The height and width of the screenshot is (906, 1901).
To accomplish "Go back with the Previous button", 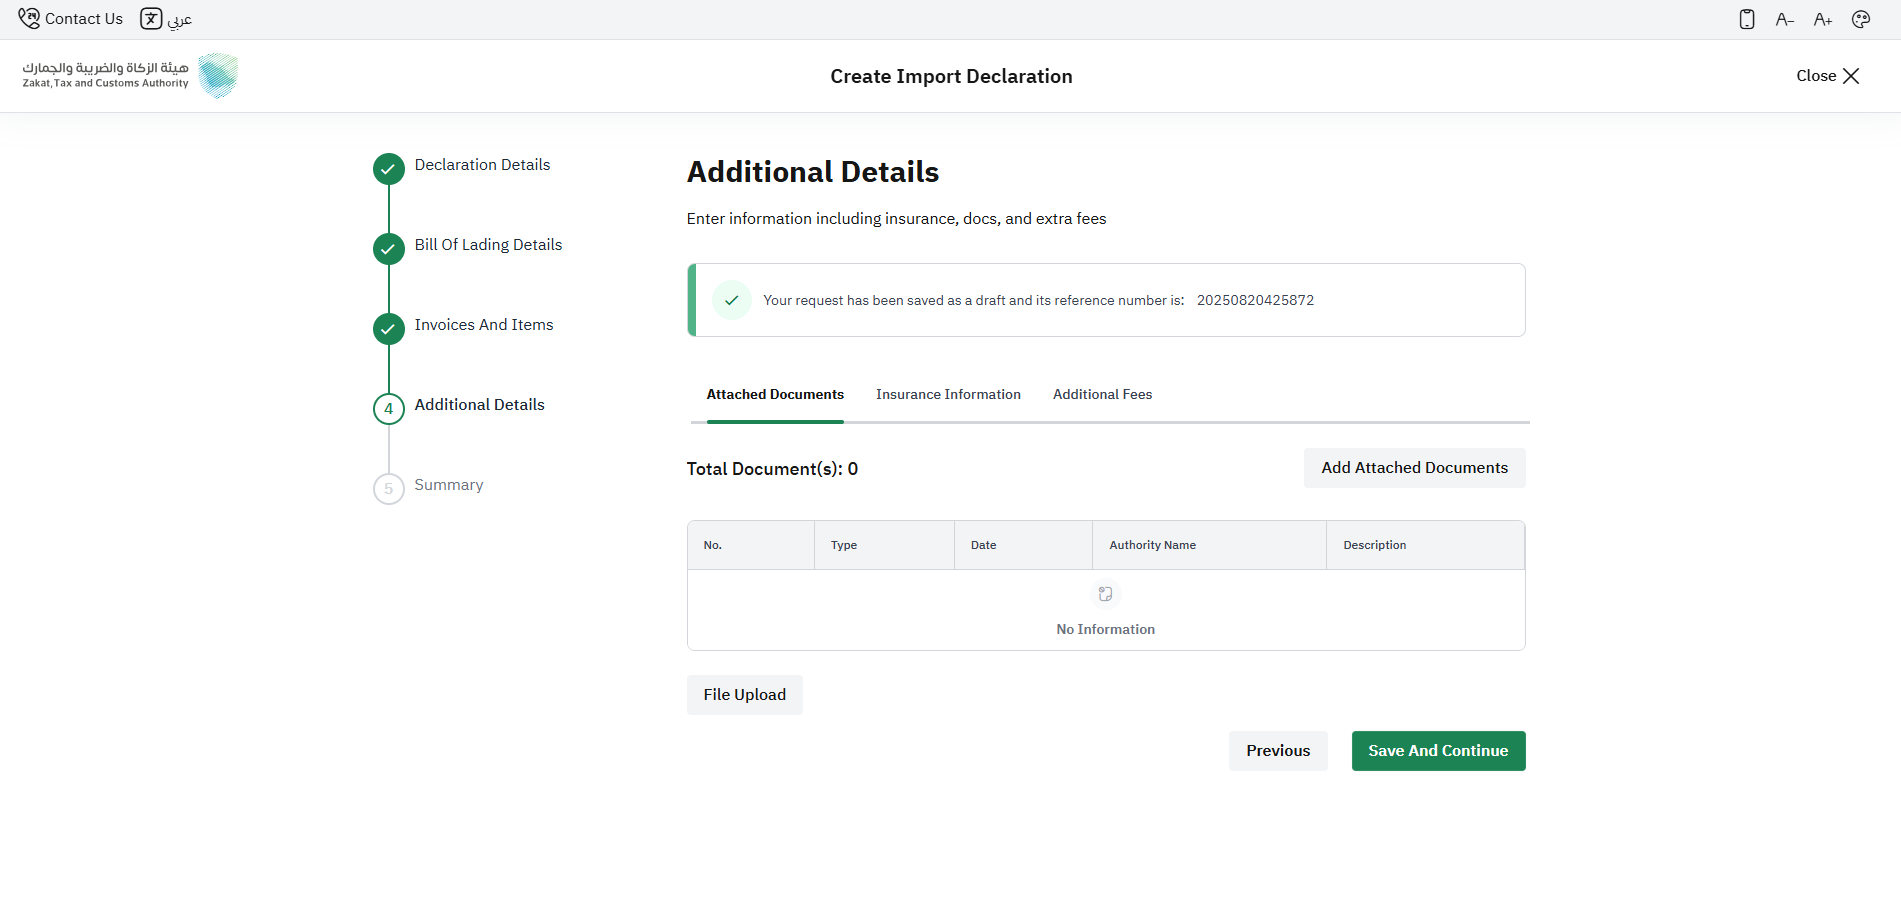I will click(x=1278, y=751).
